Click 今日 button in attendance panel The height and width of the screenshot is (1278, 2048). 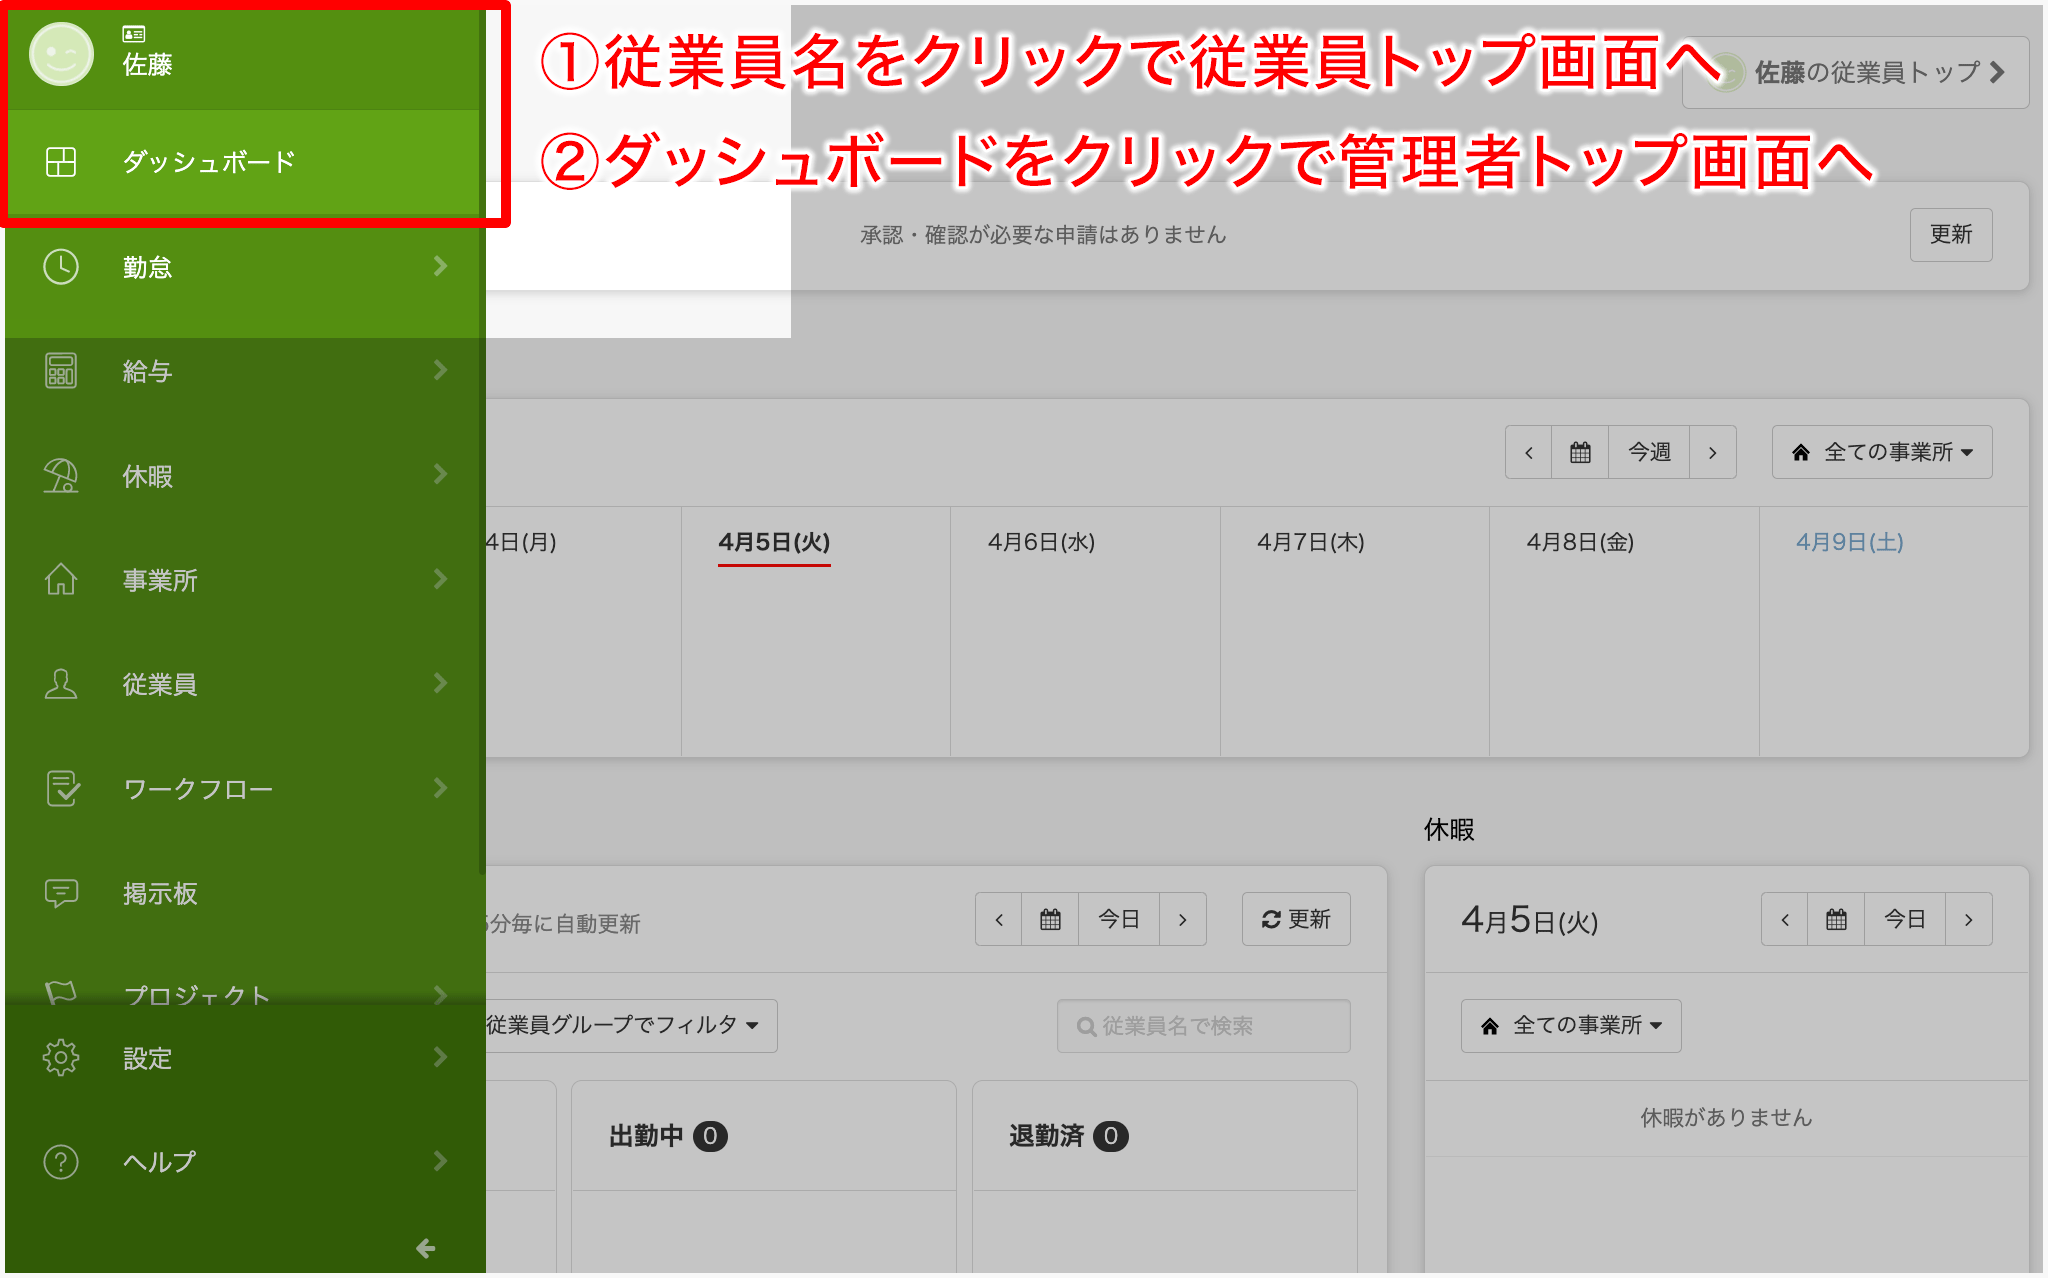tap(1119, 919)
